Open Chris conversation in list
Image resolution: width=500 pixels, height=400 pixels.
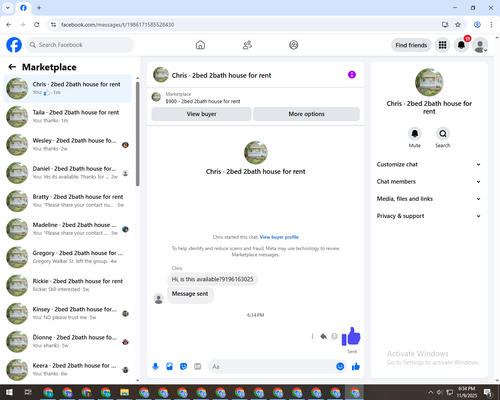click(67, 89)
